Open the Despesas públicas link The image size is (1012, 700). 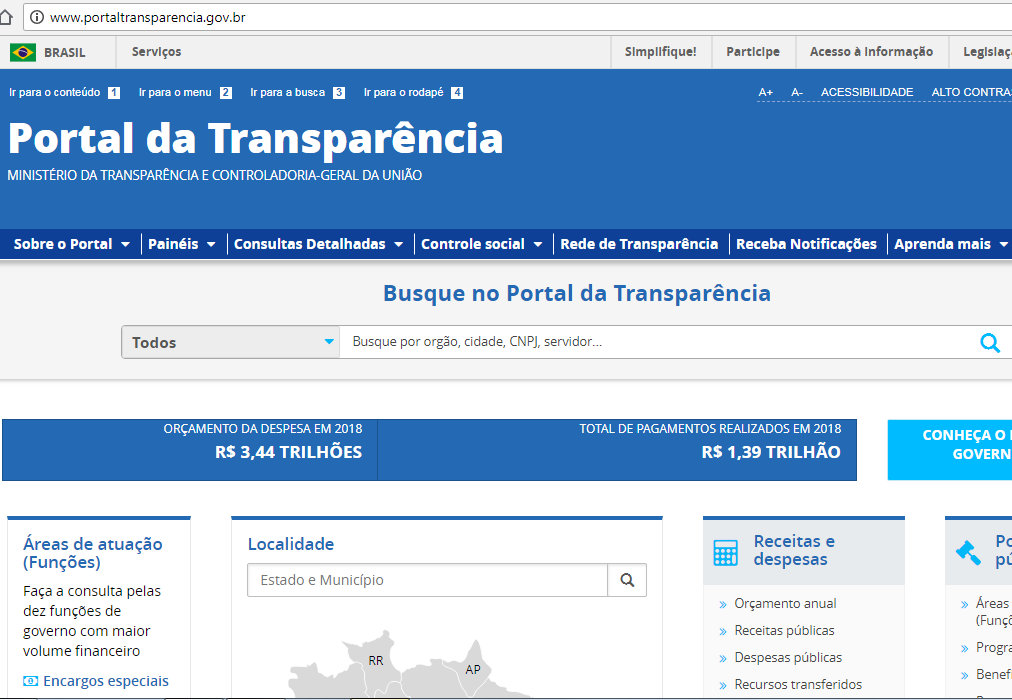pyautogui.click(x=788, y=658)
